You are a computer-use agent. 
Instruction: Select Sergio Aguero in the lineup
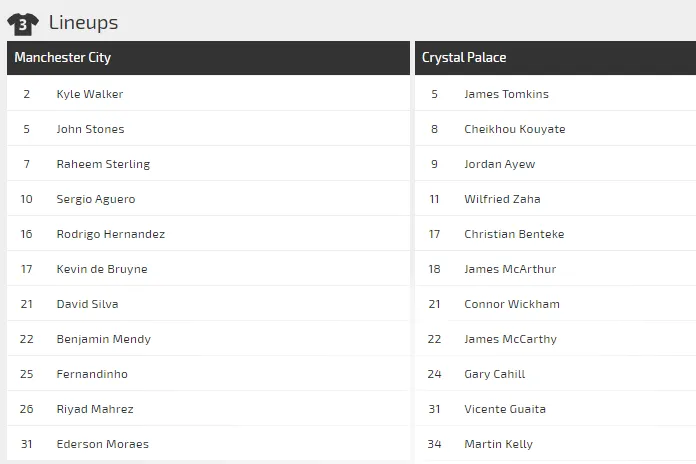[96, 199]
